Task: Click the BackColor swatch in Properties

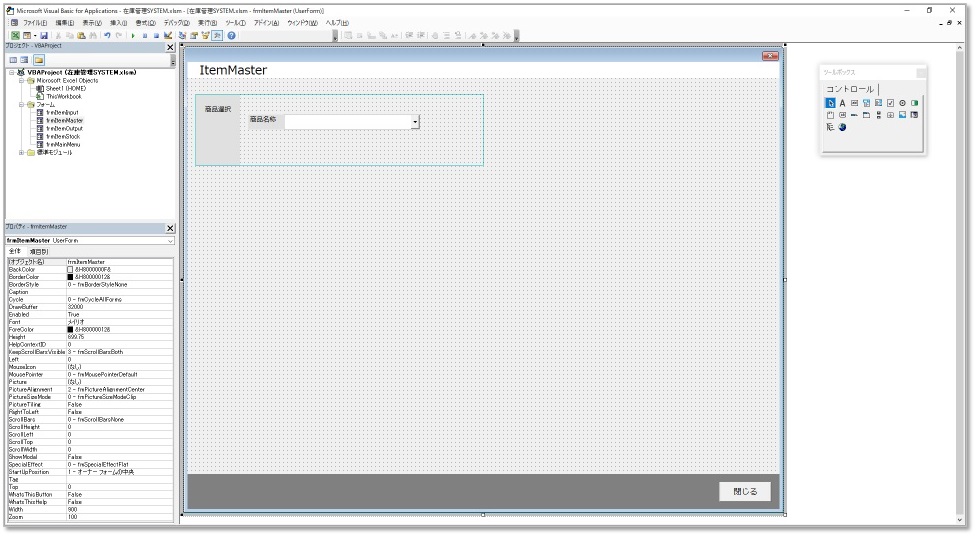Action: pyautogui.click(x=70, y=270)
